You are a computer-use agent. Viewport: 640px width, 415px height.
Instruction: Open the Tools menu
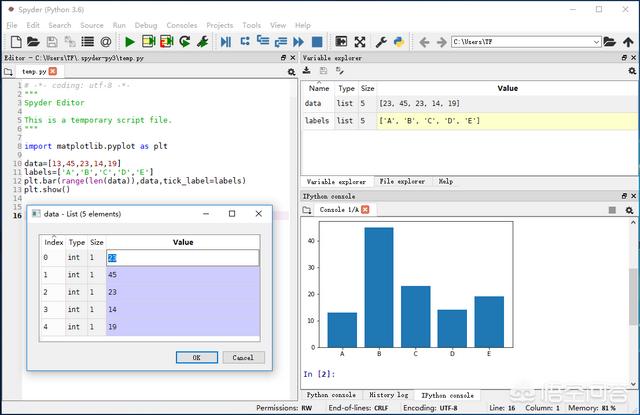pos(251,25)
